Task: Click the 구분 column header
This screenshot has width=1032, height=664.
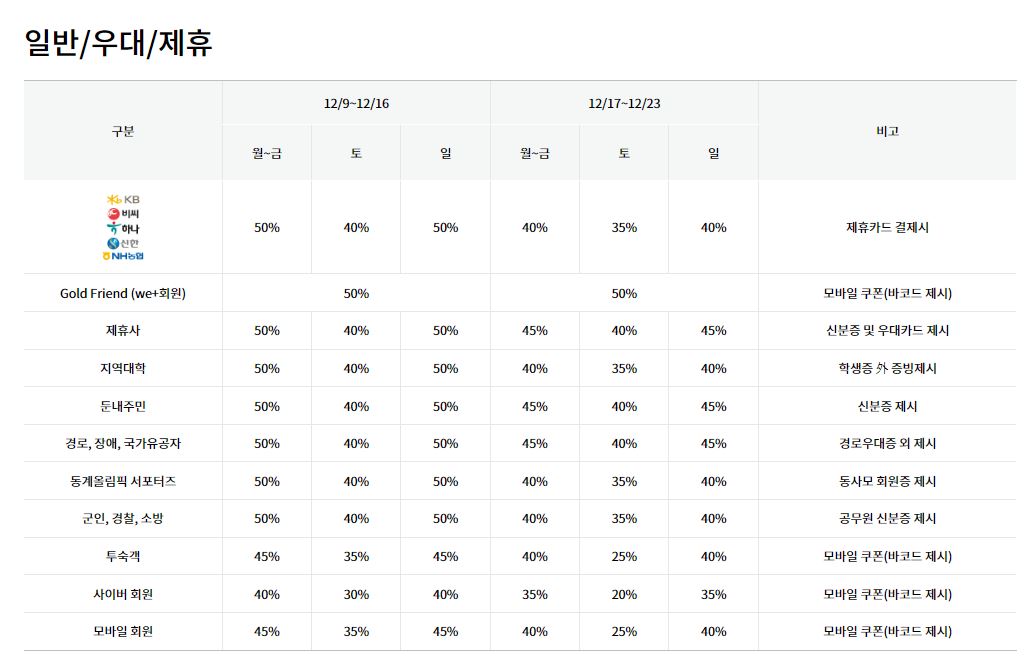Action: [123, 131]
